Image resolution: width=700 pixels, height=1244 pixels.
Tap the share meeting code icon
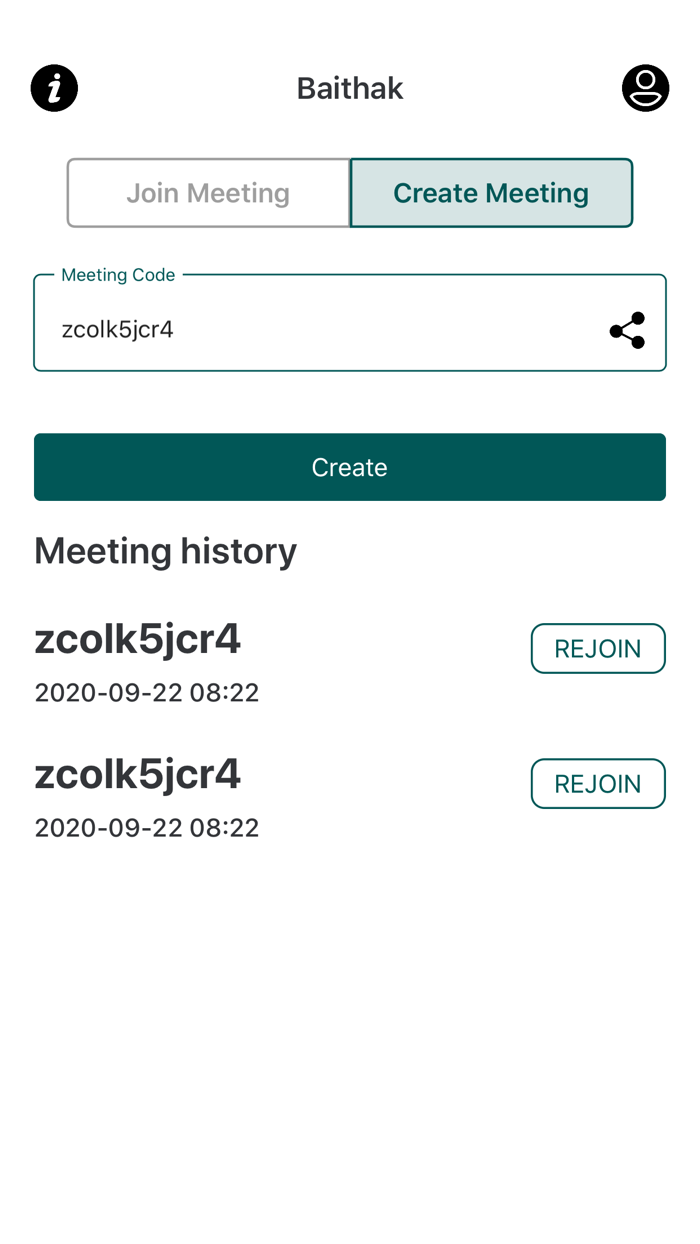627,330
